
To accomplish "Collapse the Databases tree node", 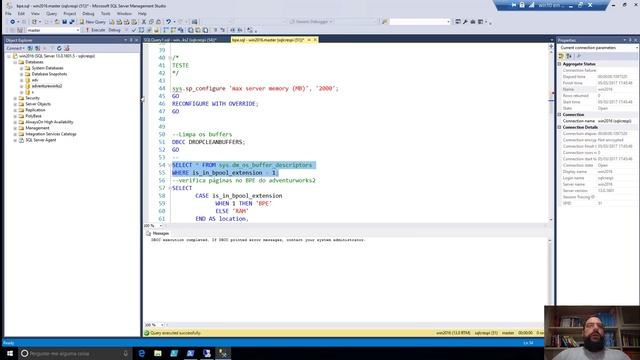I will coord(15,62).
